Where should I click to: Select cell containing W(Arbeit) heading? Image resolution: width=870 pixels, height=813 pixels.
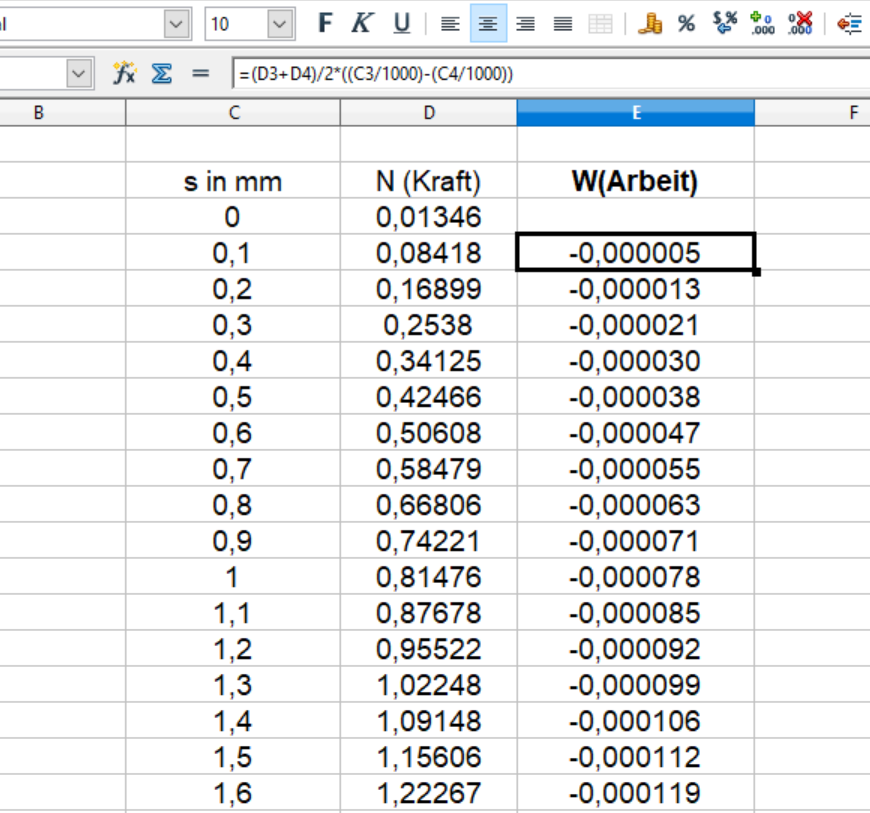tap(635, 181)
